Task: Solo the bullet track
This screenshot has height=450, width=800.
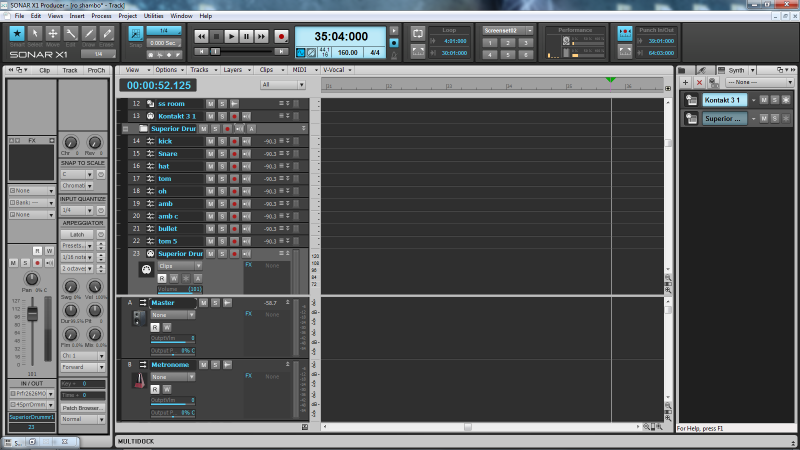Action: 222,229
